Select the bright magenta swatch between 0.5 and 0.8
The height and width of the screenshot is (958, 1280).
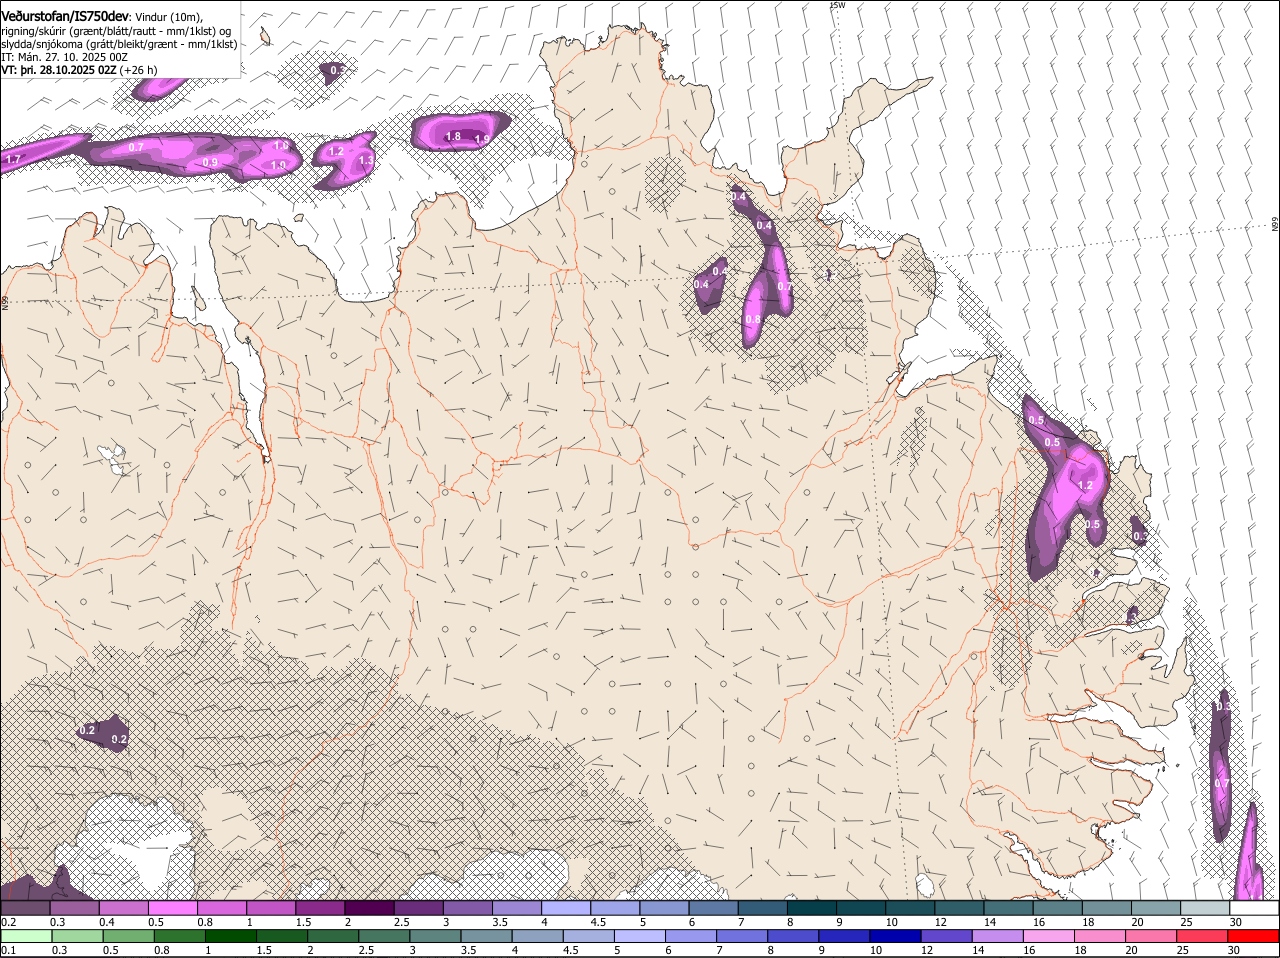(173, 908)
